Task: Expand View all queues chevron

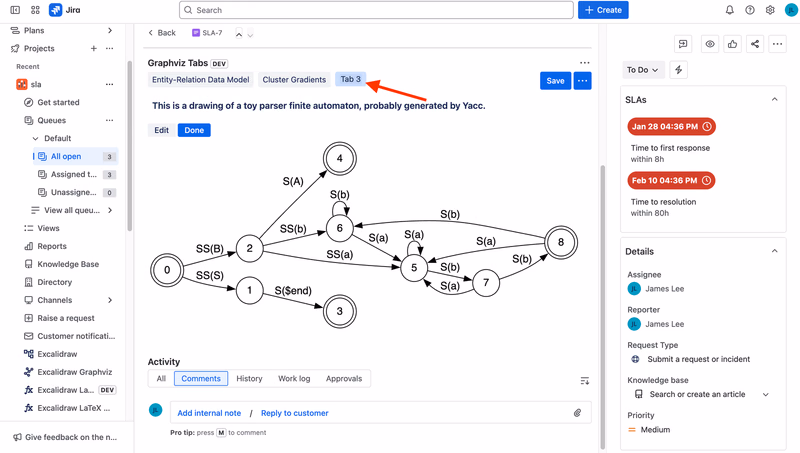Action: [110, 210]
